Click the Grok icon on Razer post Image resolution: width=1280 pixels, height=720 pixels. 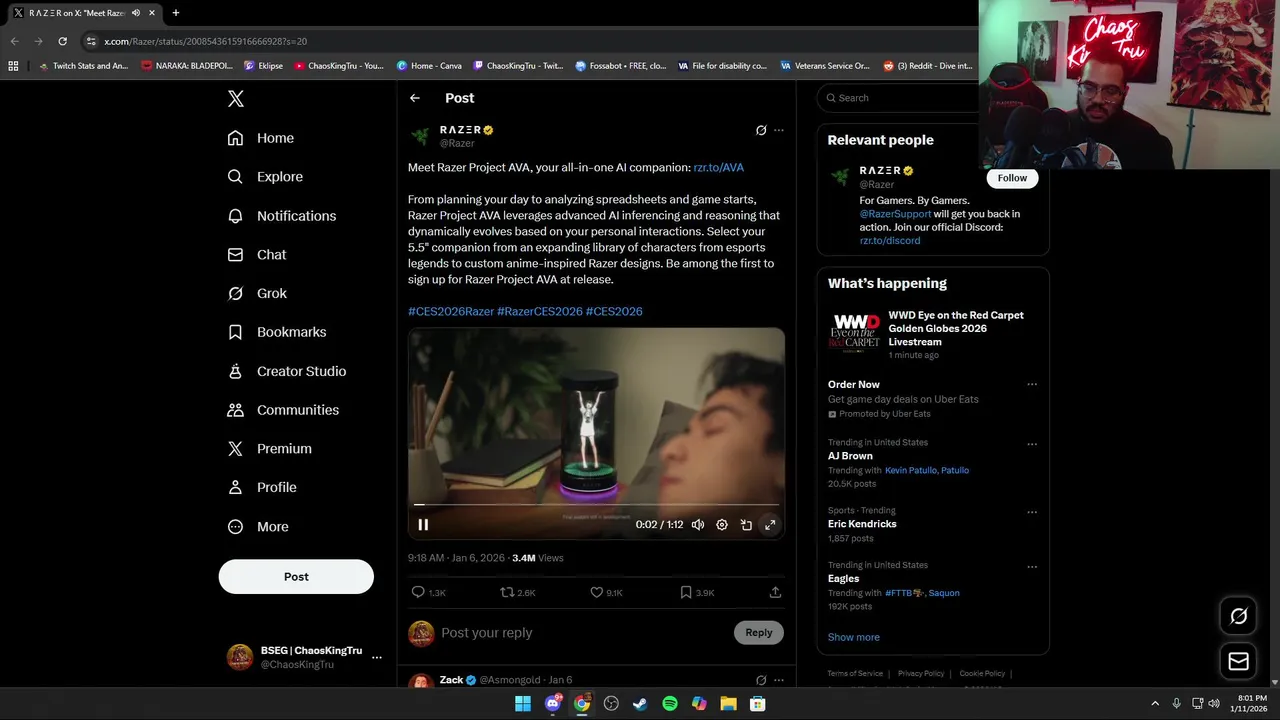pos(761,130)
